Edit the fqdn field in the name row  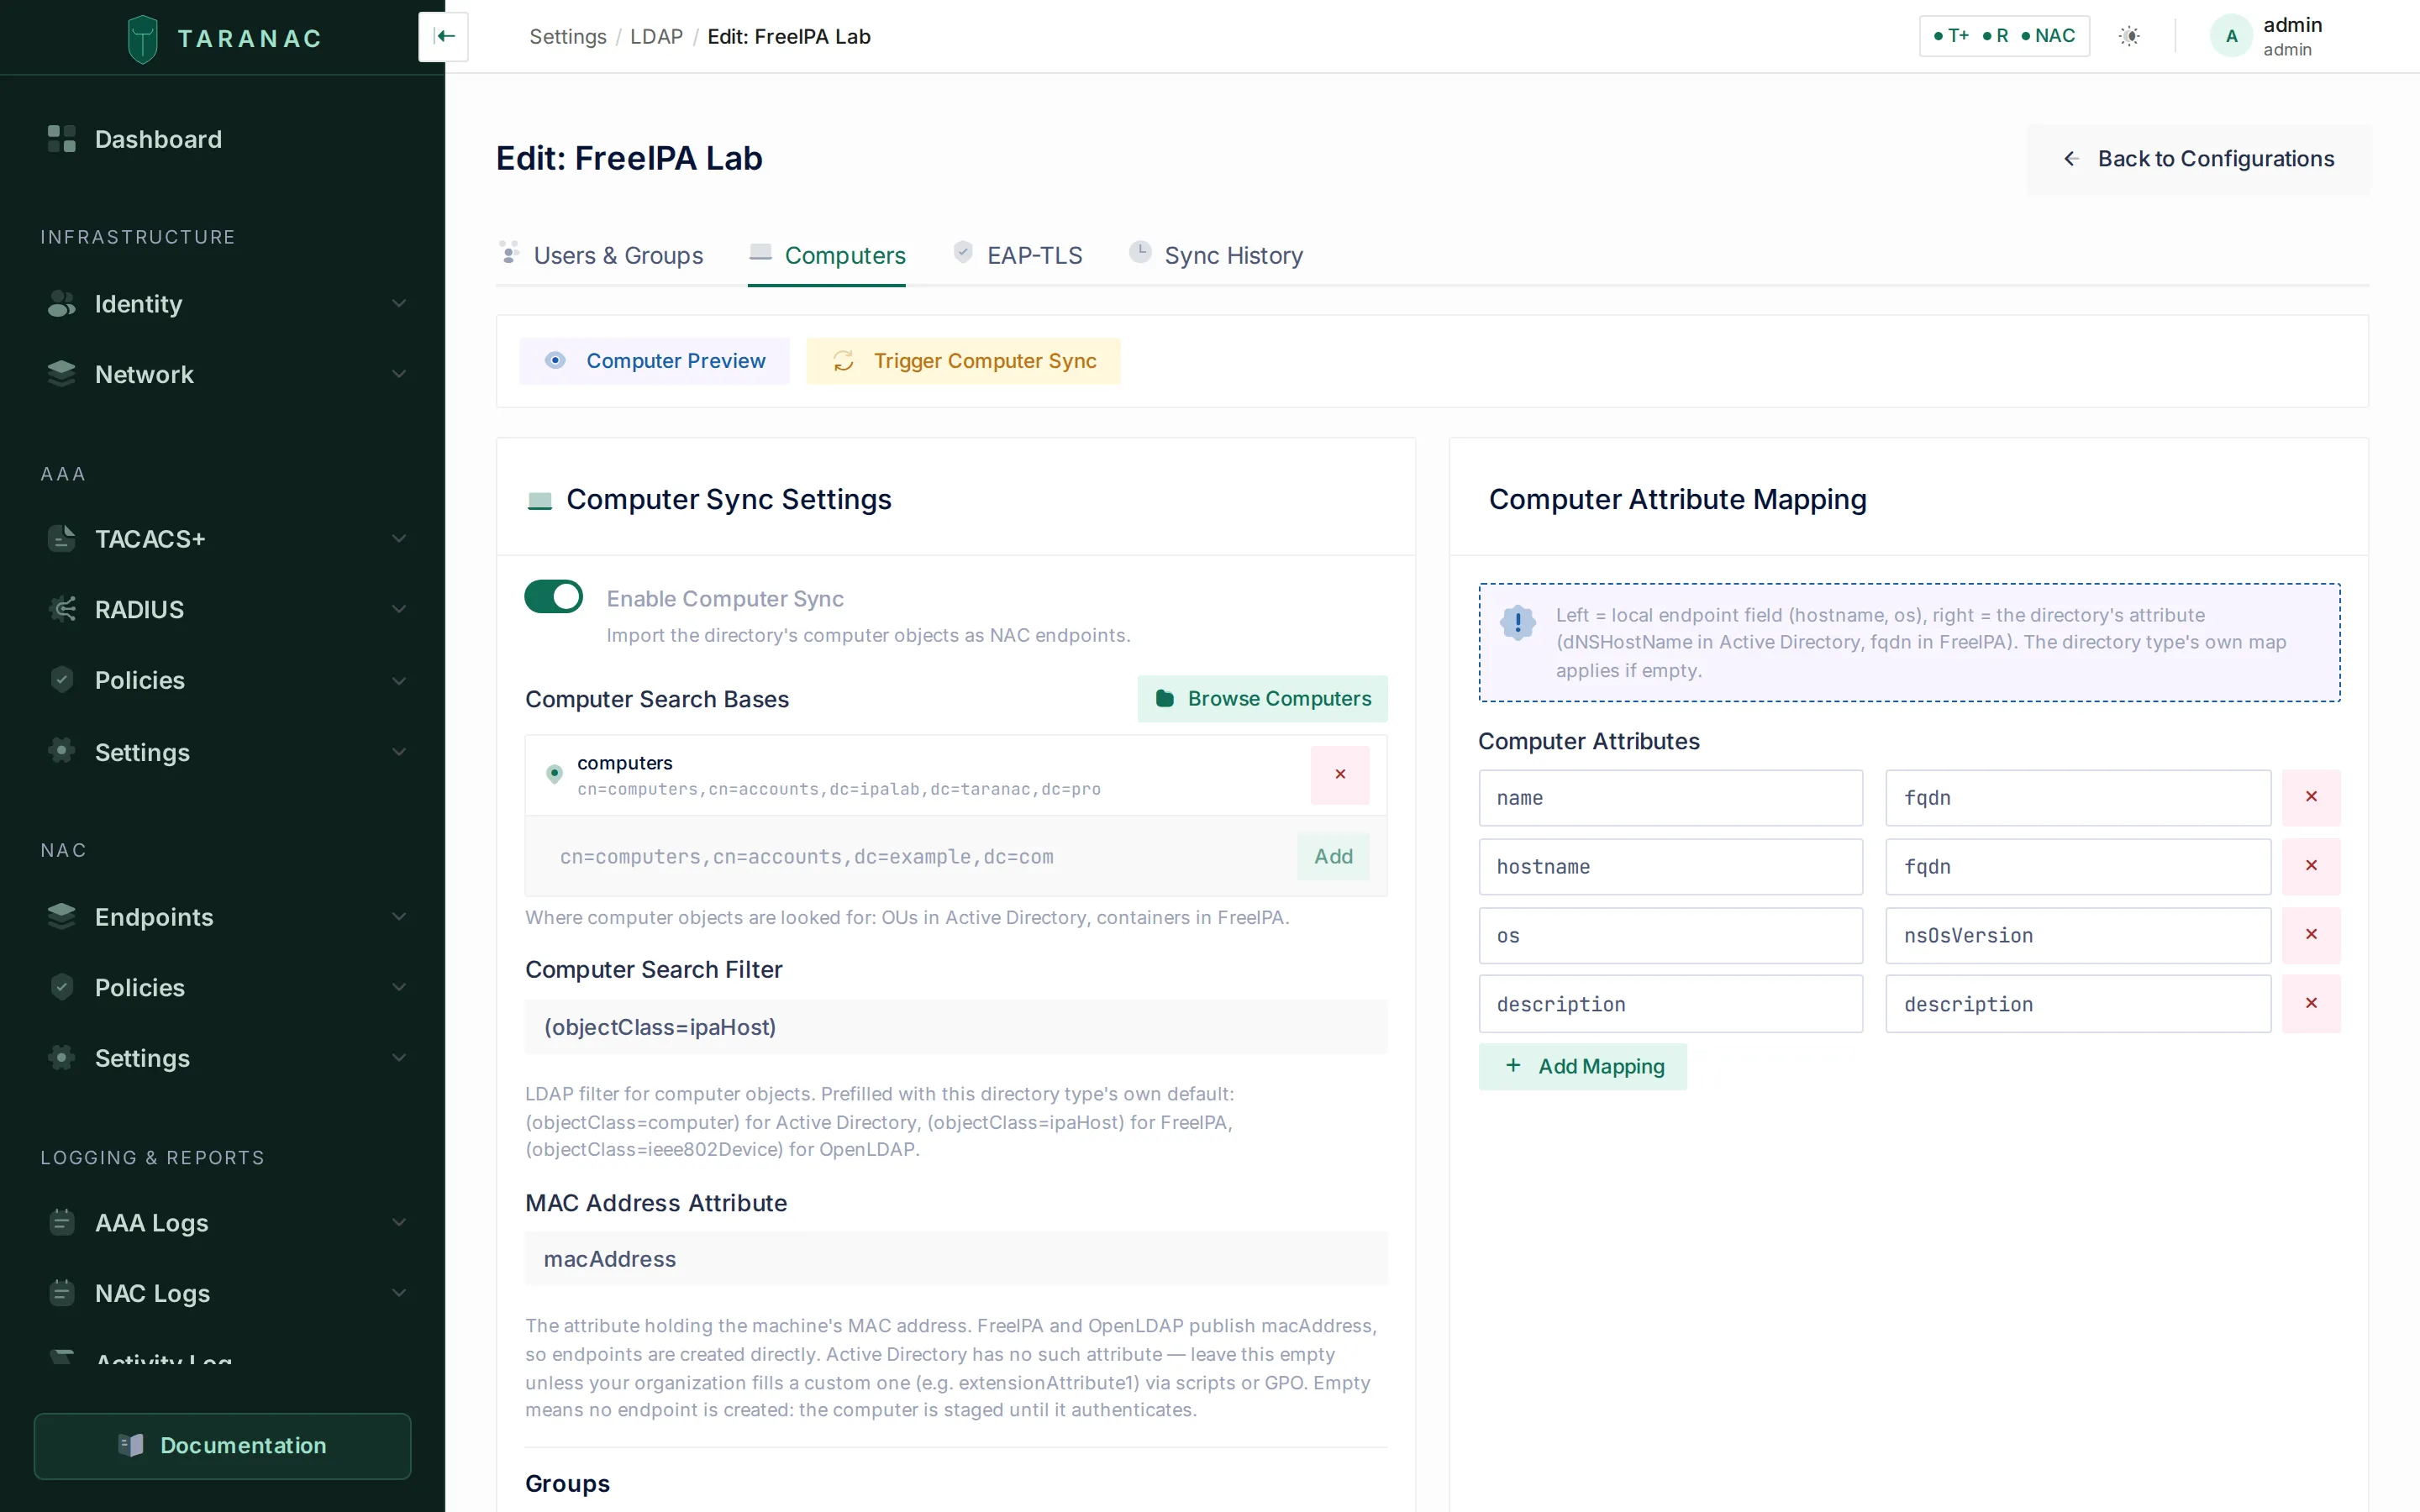coord(2078,798)
